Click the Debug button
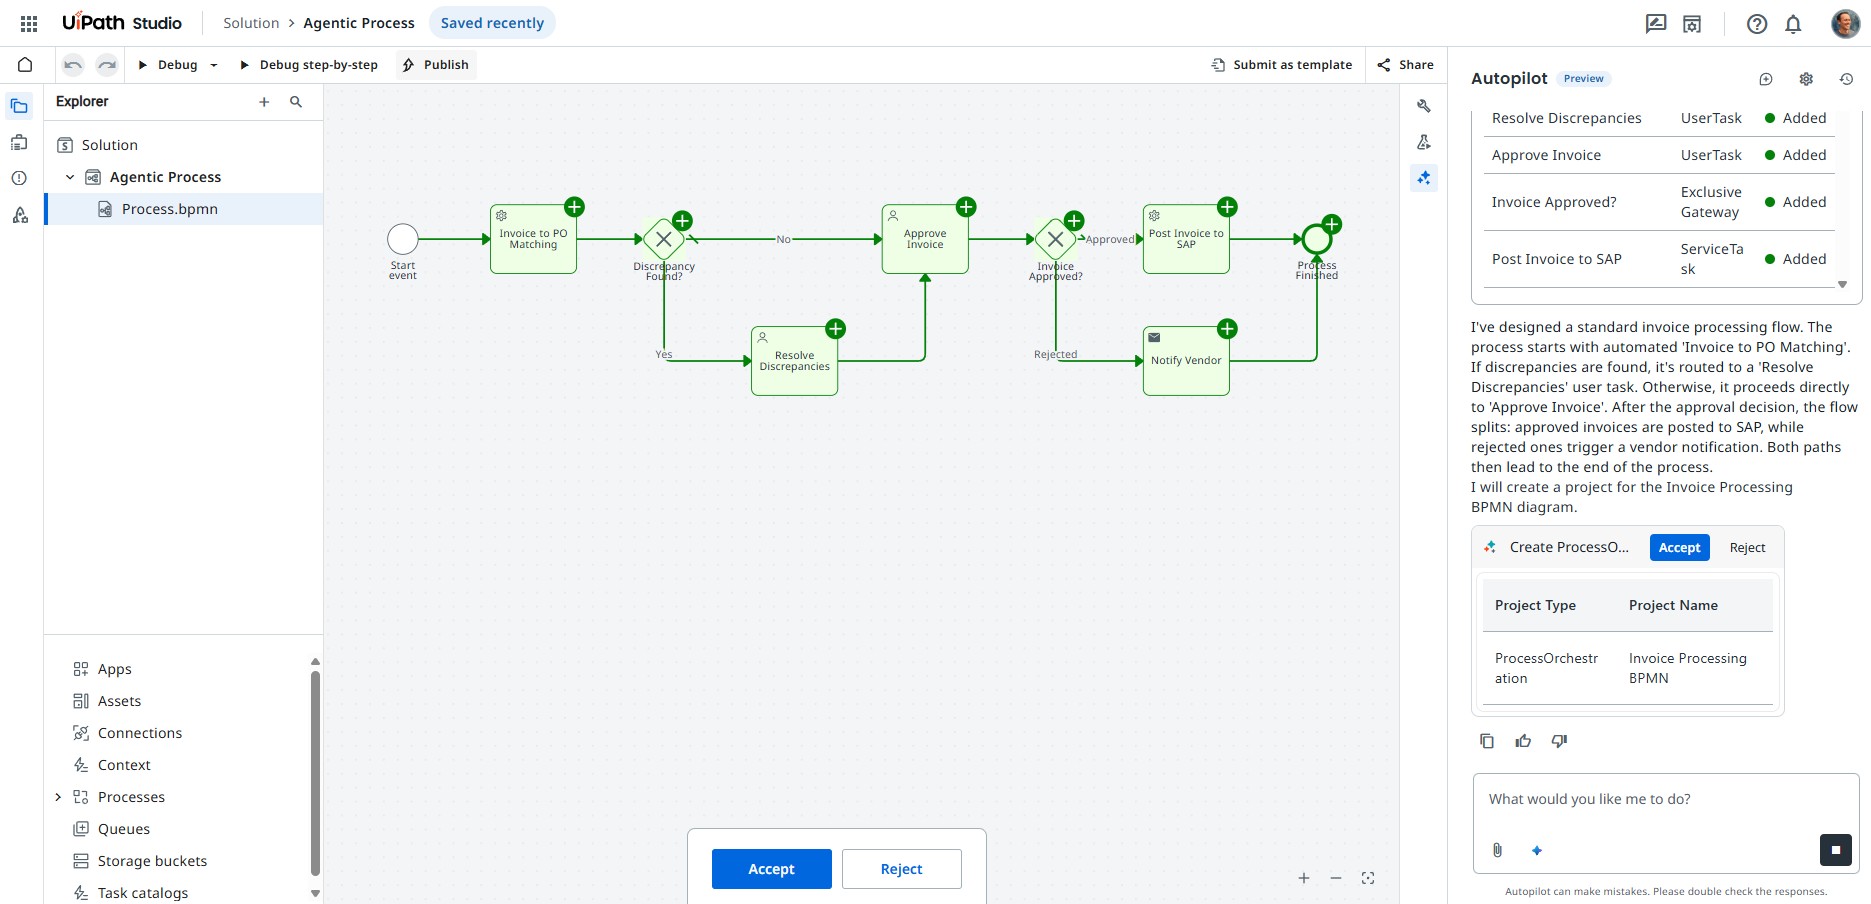 [x=168, y=65]
